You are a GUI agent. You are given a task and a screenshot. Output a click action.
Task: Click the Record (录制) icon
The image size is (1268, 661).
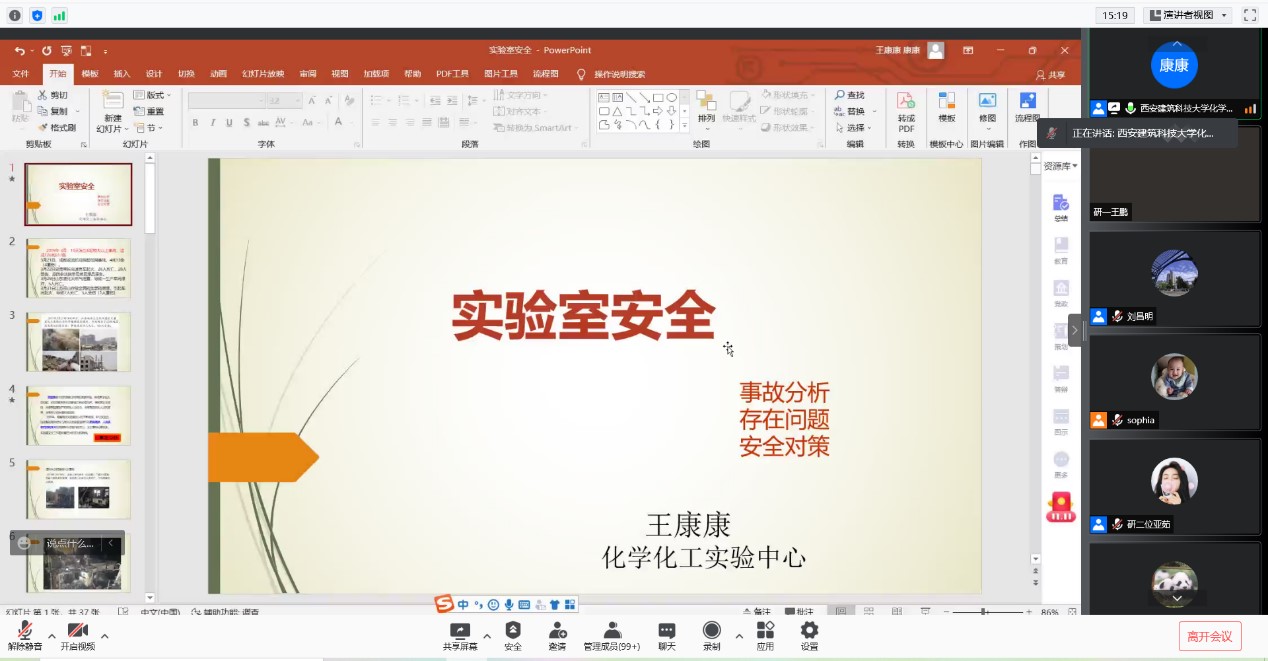pyautogui.click(x=711, y=631)
